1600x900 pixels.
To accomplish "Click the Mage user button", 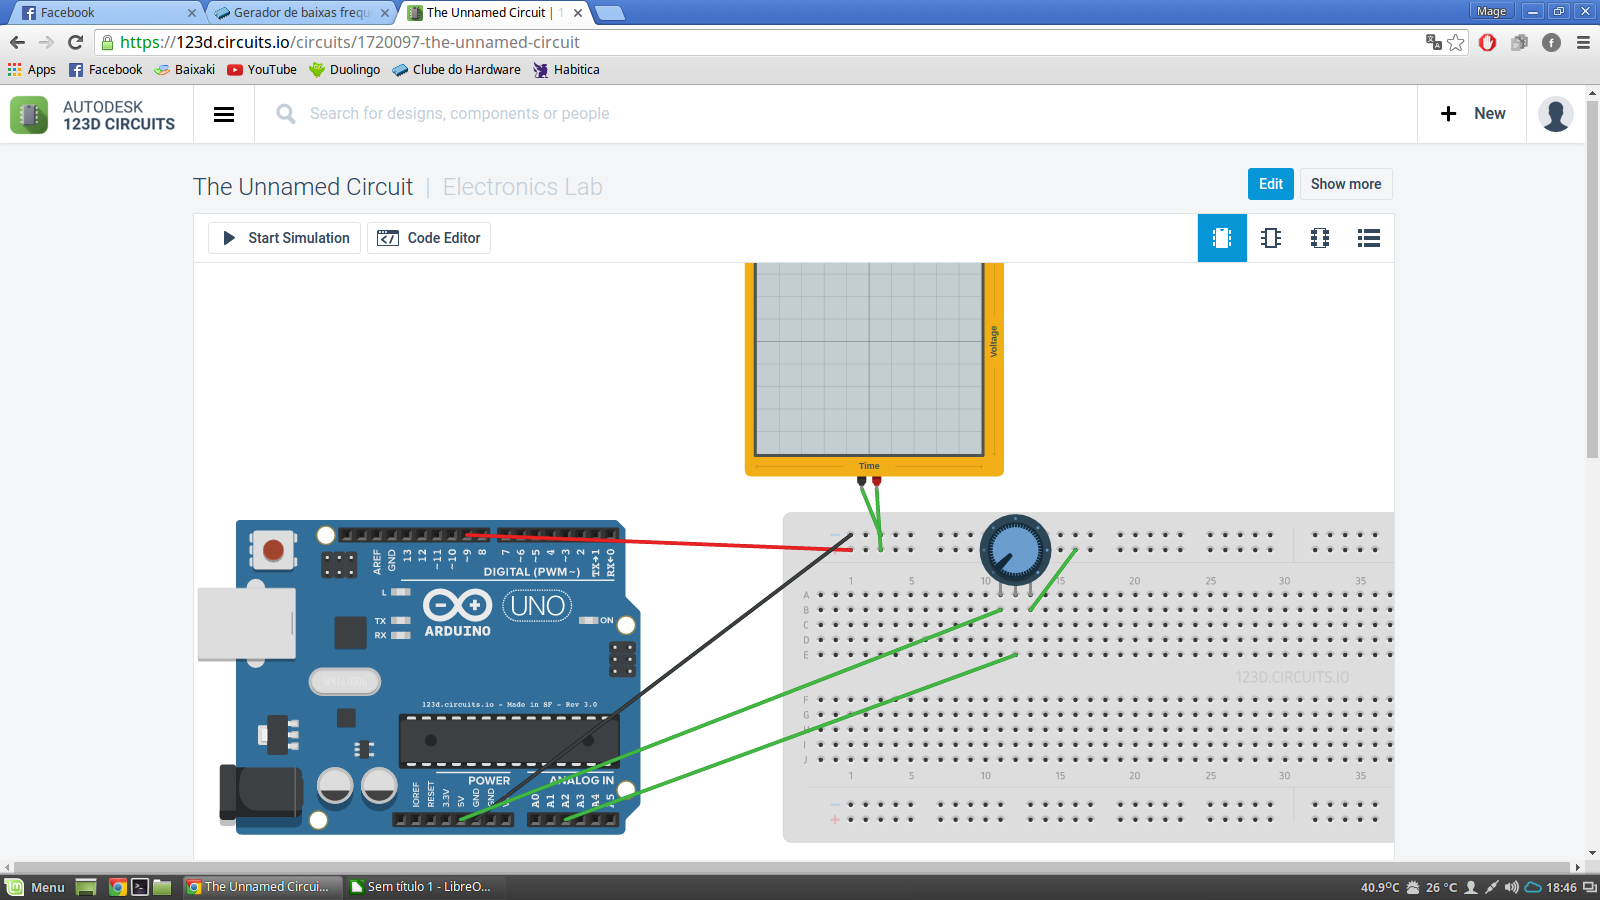I will point(1491,11).
